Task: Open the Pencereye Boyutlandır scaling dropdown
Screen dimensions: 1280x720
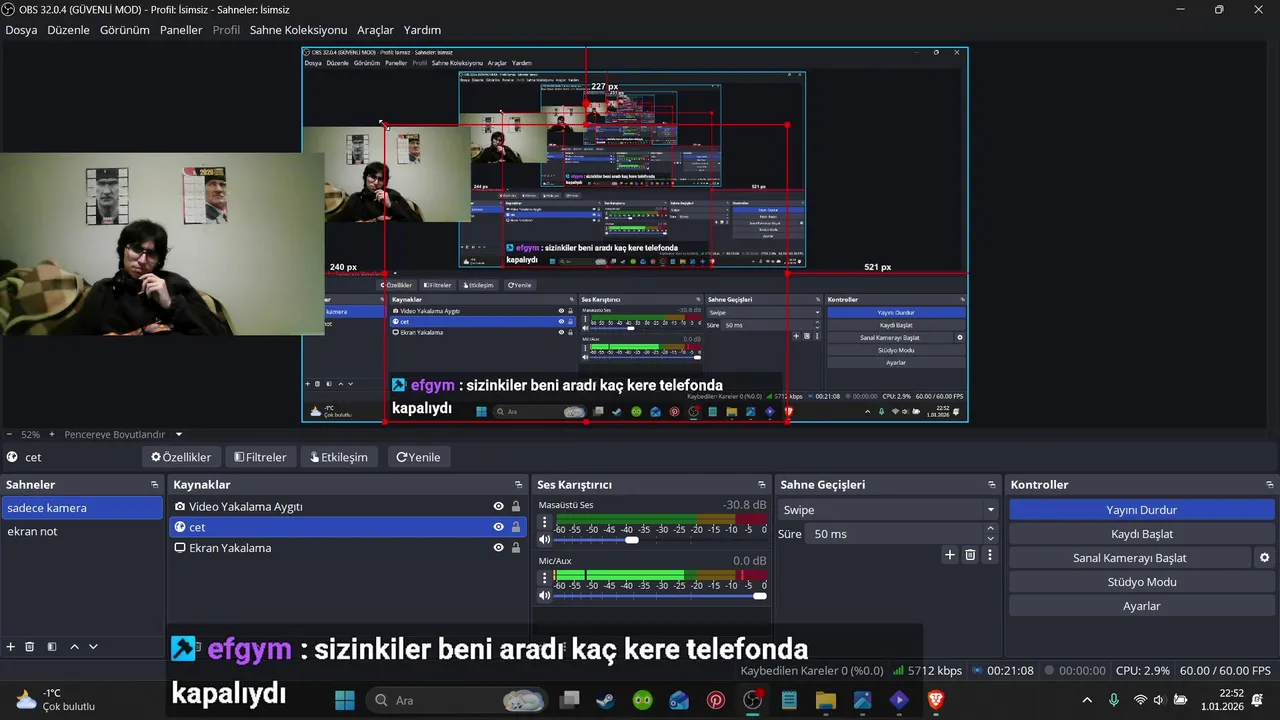Action: [x=123, y=435]
